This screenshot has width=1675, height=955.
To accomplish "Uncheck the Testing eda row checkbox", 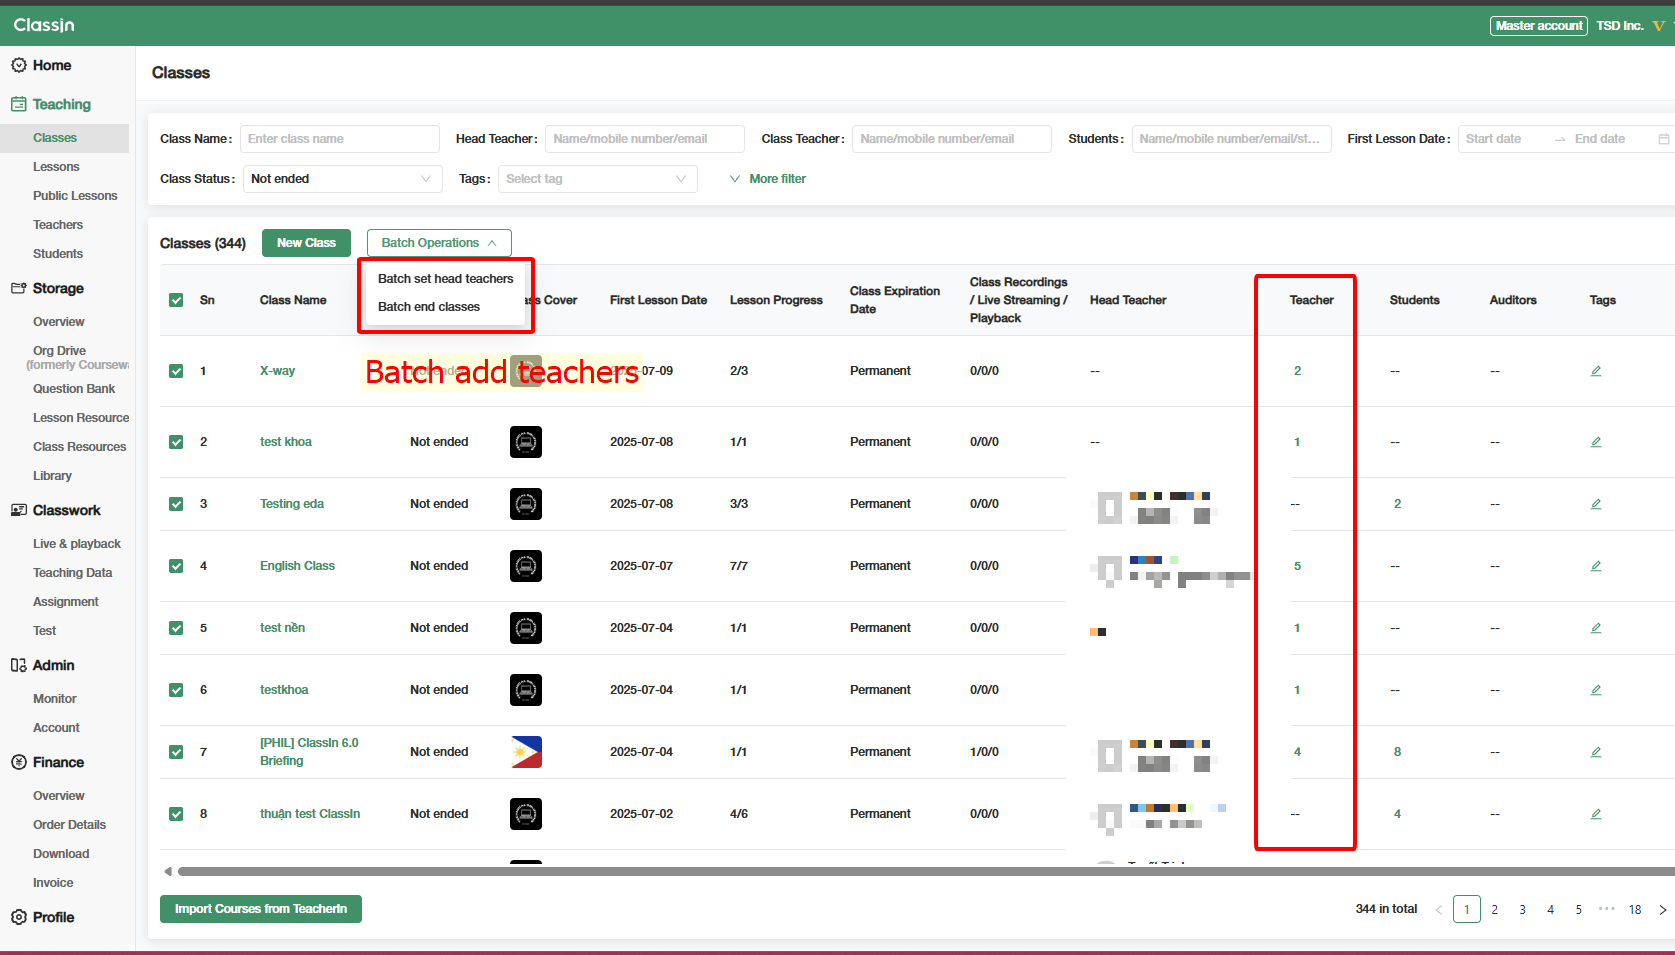I will (176, 504).
